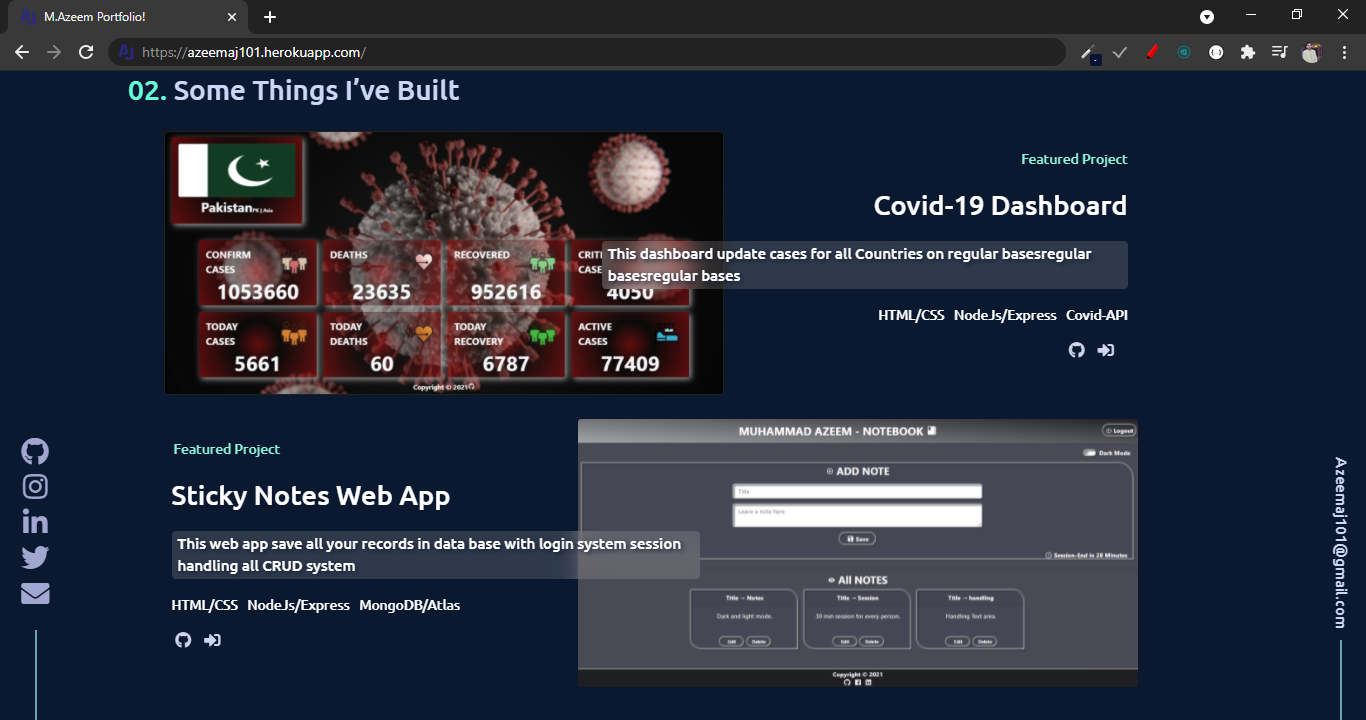This screenshot has height=720, width=1366.
Task: Open Sticky Notes live demo arrow icon
Action: pyautogui.click(x=212, y=640)
